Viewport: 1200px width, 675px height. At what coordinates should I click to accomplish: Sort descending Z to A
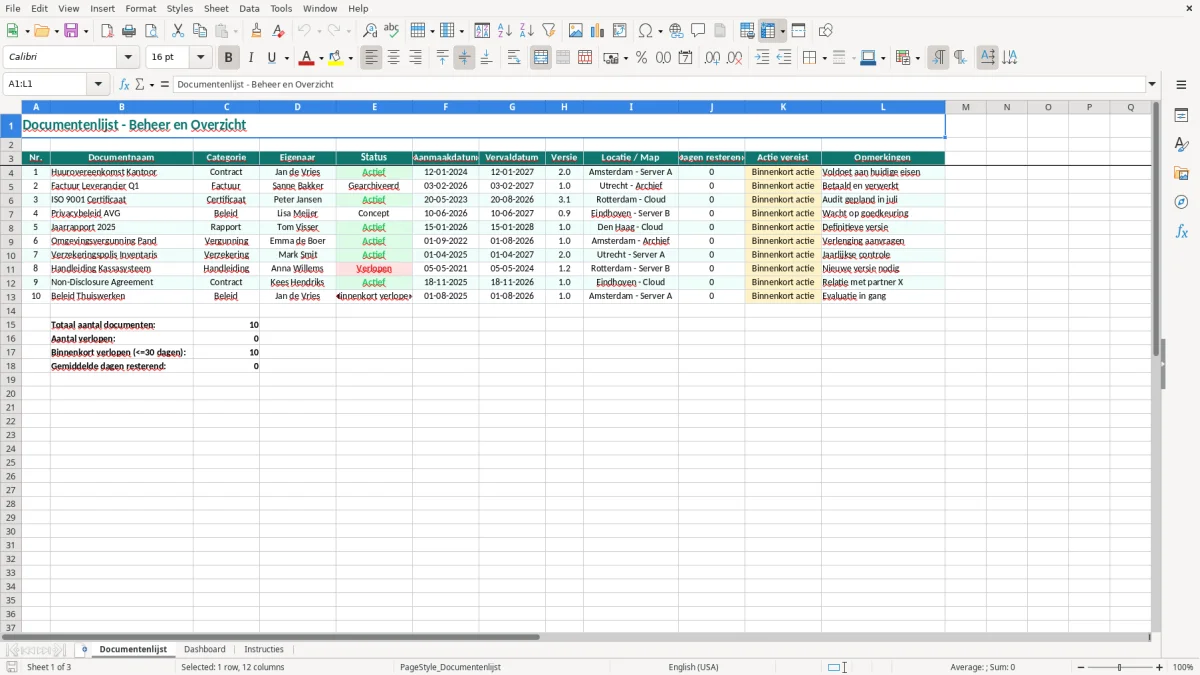coord(527,31)
